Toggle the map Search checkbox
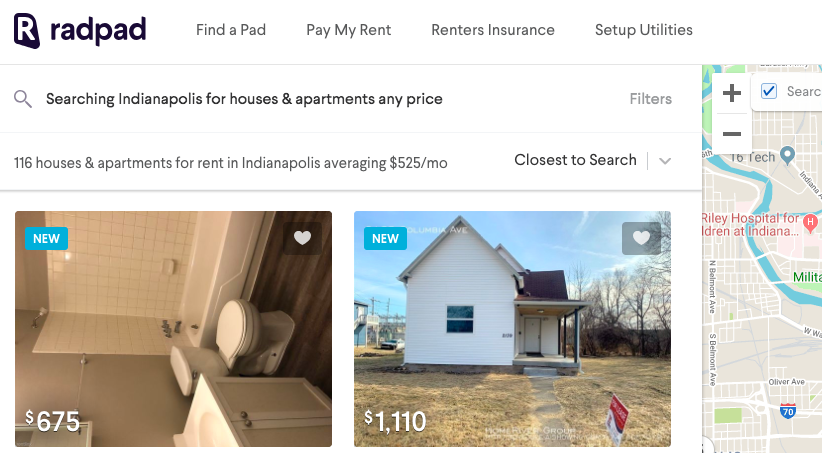Viewport: 824px width, 453px height. [x=769, y=91]
